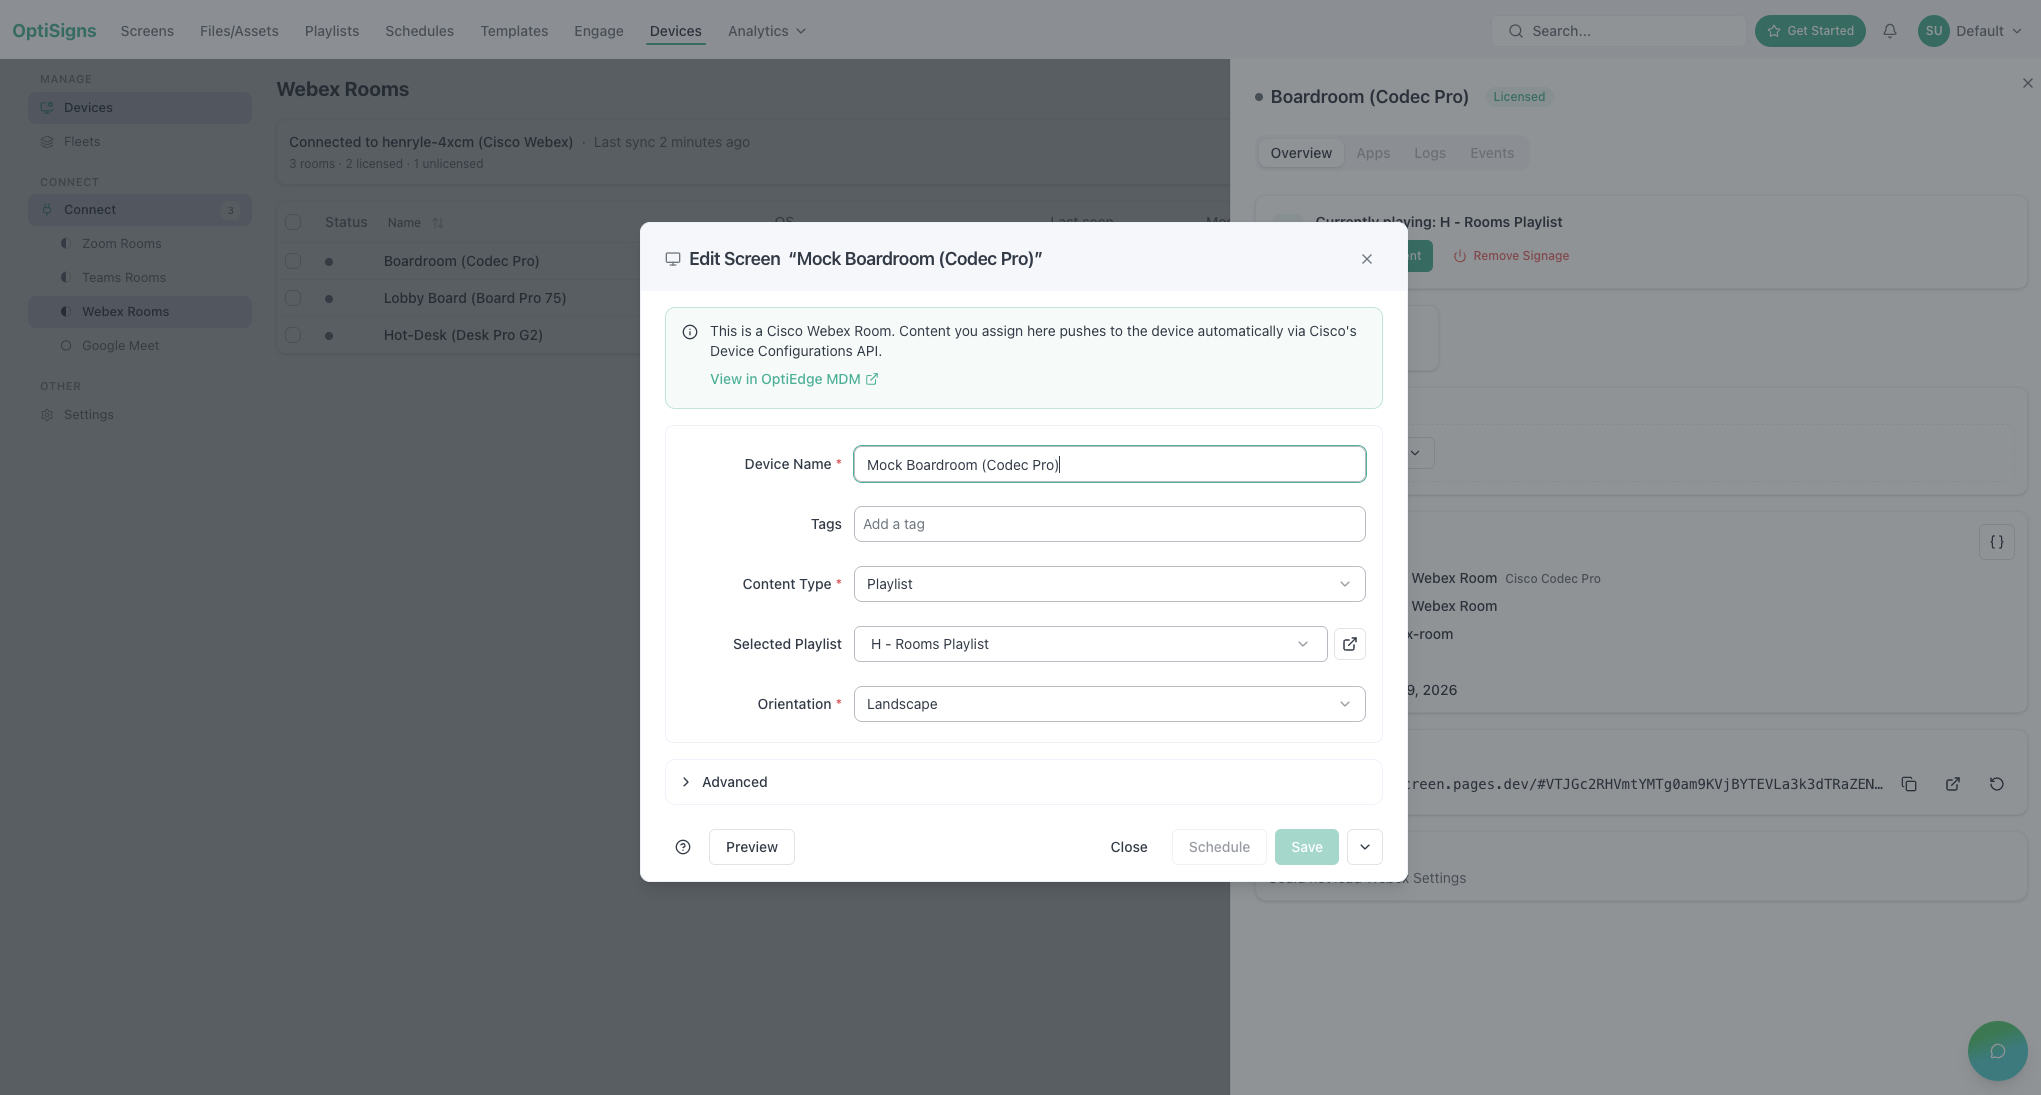Switch to the Events tab
The height and width of the screenshot is (1095, 2041).
[1491, 153]
